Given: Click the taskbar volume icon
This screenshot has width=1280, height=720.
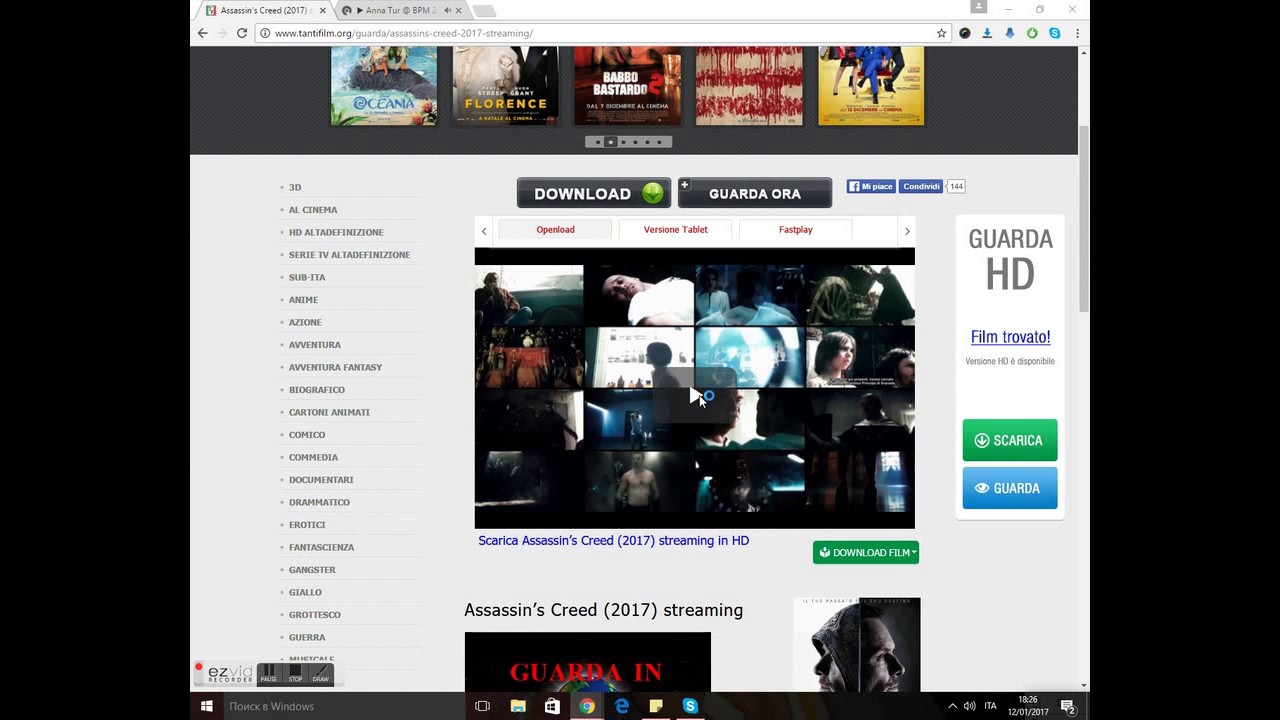Looking at the screenshot, I should pyautogui.click(x=969, y=706).
